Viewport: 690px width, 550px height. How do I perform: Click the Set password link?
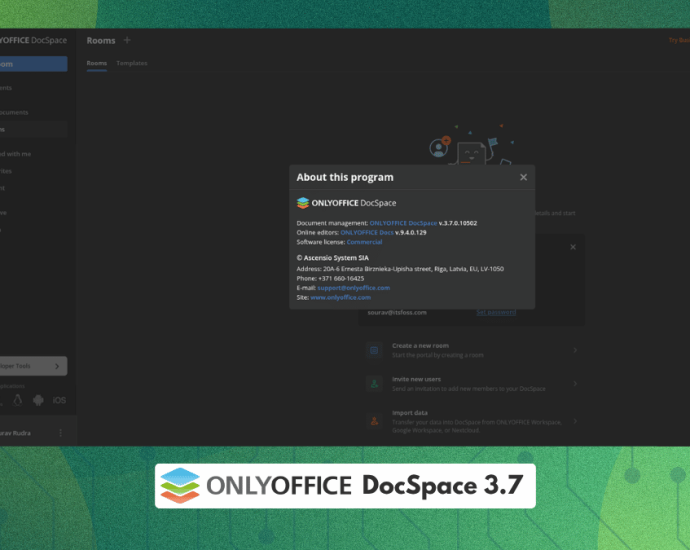[x=496, y=312]
